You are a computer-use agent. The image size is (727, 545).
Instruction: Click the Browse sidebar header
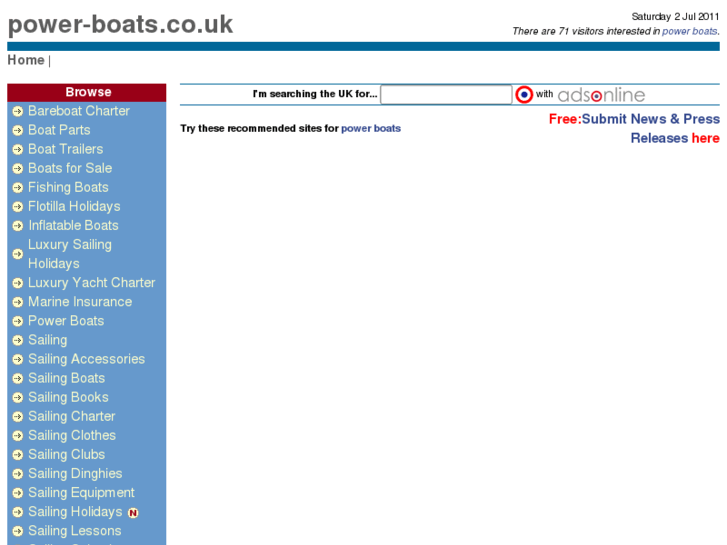[87, 92]
